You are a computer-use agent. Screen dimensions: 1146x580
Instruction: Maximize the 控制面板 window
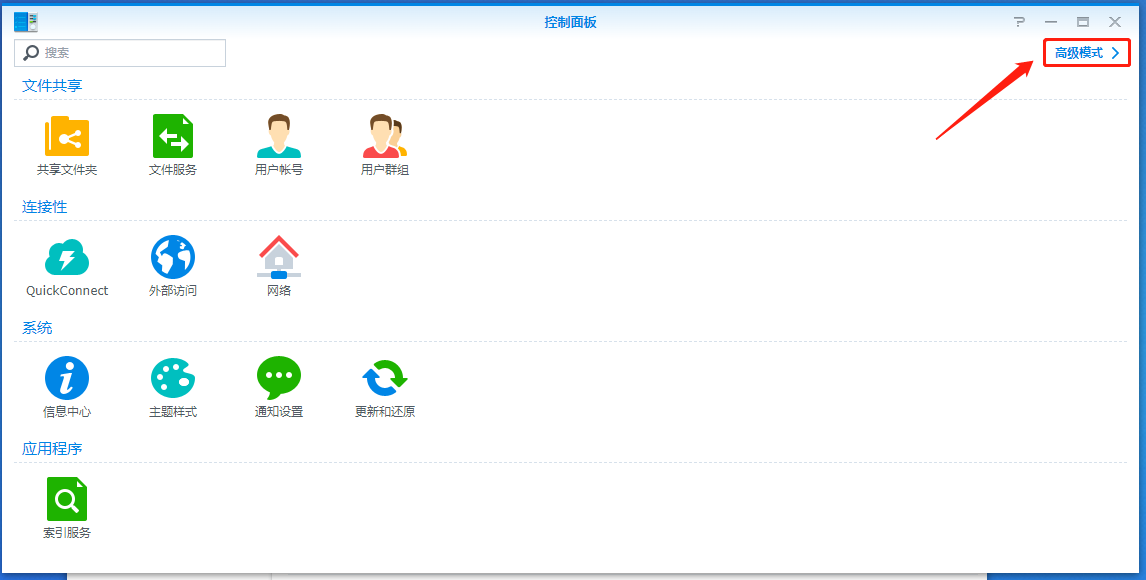pos(1083,22)
